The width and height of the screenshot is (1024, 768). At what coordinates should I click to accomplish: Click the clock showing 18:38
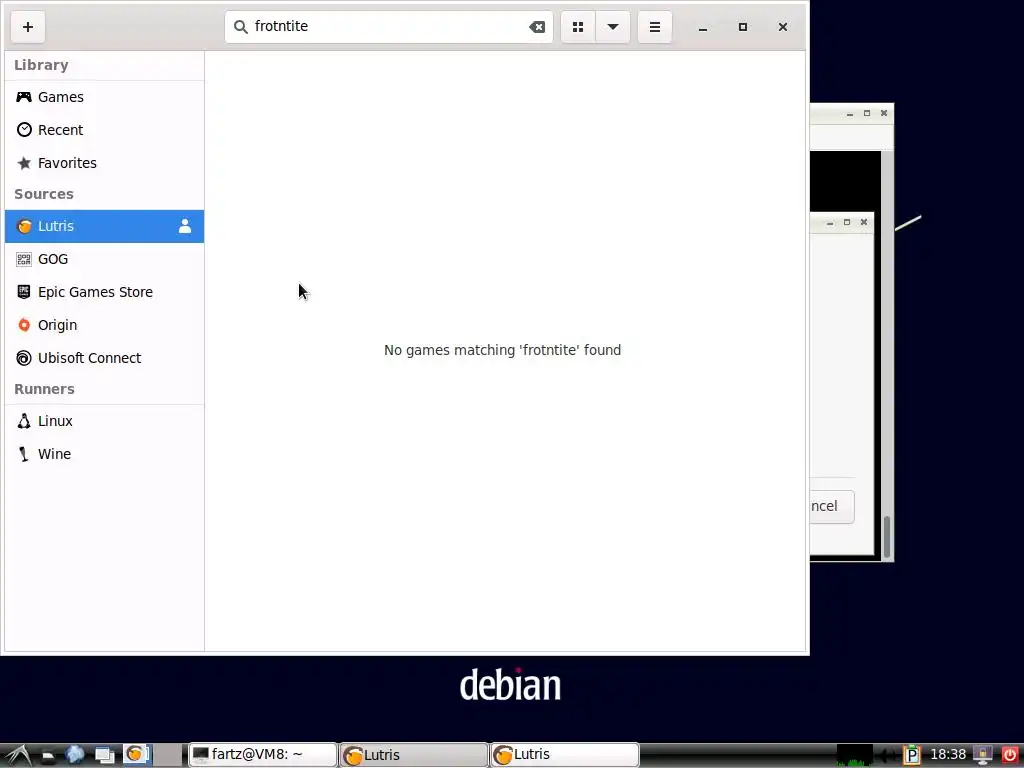click(x=948, y=755)
